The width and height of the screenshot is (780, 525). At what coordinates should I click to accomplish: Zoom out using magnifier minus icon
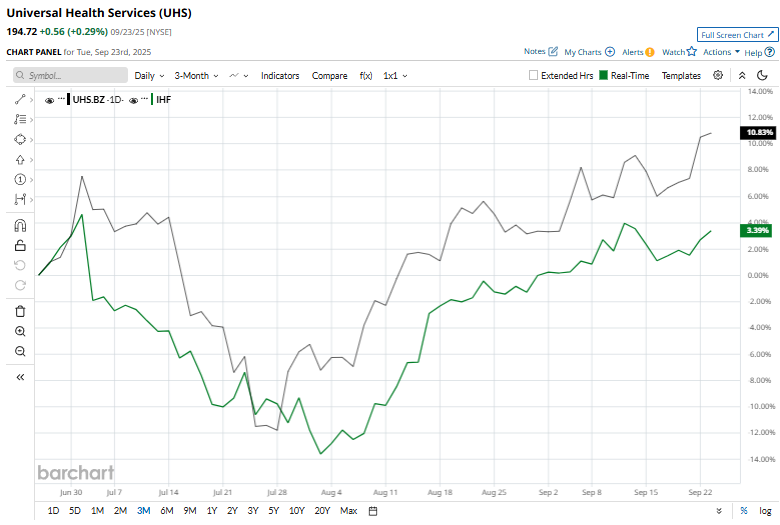20,351
